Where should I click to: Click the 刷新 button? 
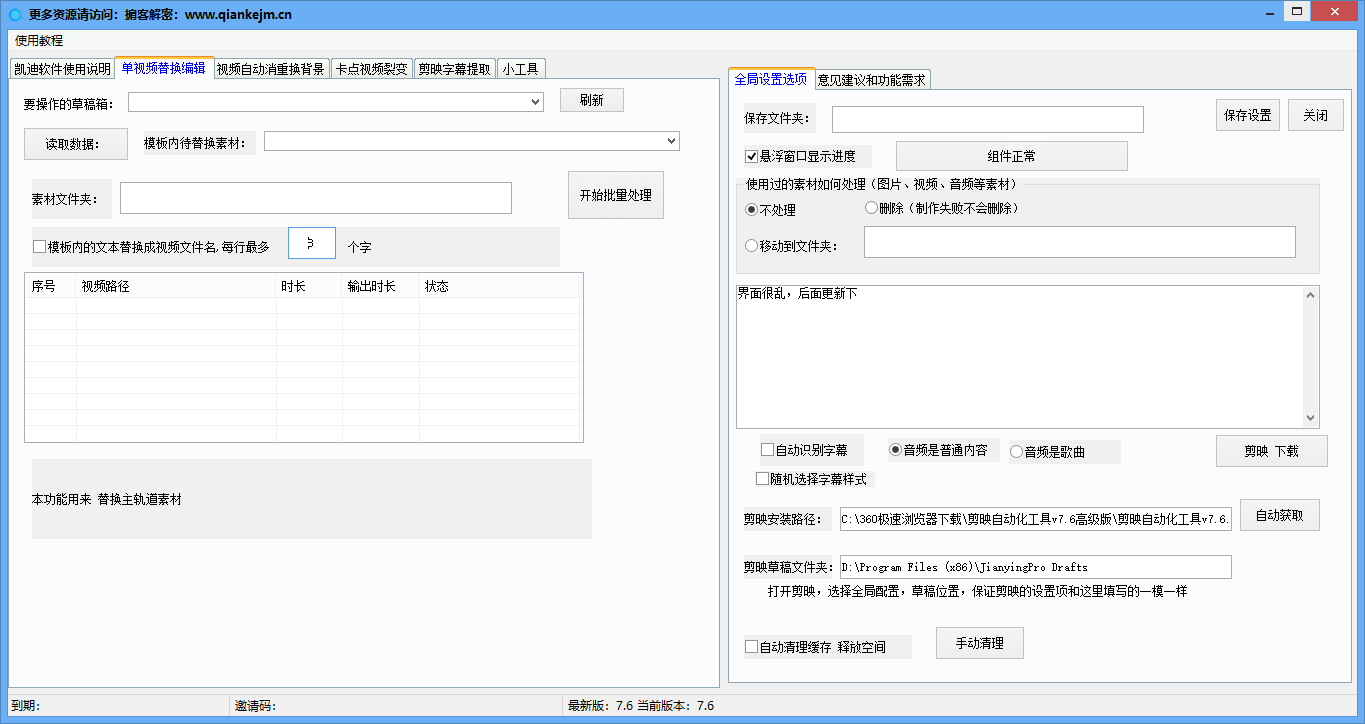591,100
